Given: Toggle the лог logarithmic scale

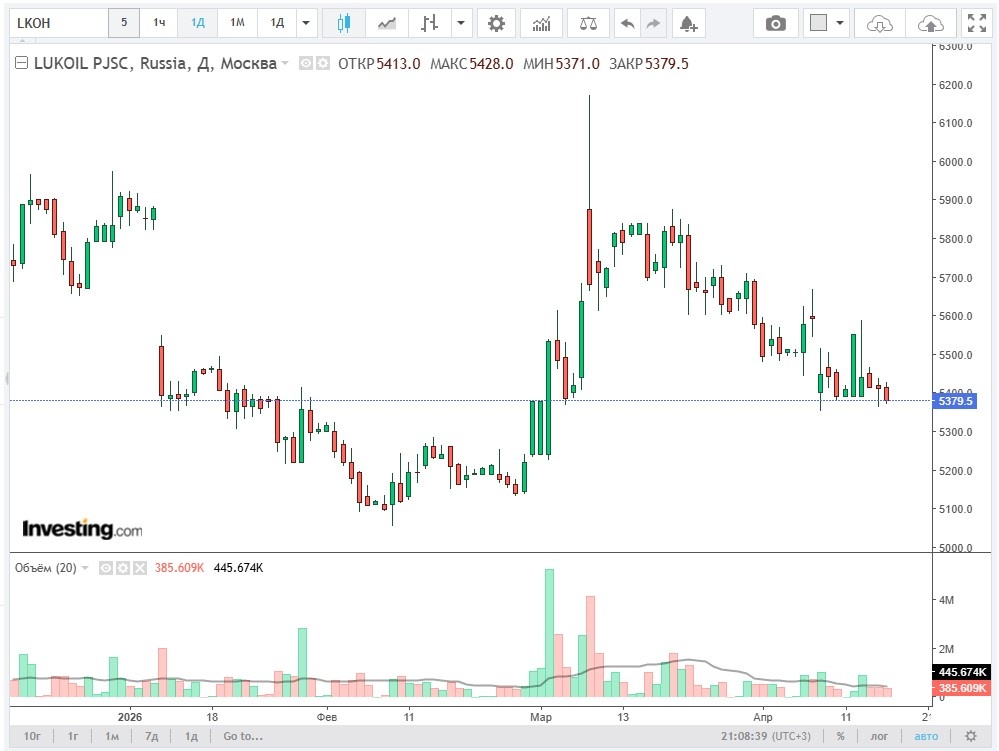Looking at the screenshot, I should click(x=879, y=736).
